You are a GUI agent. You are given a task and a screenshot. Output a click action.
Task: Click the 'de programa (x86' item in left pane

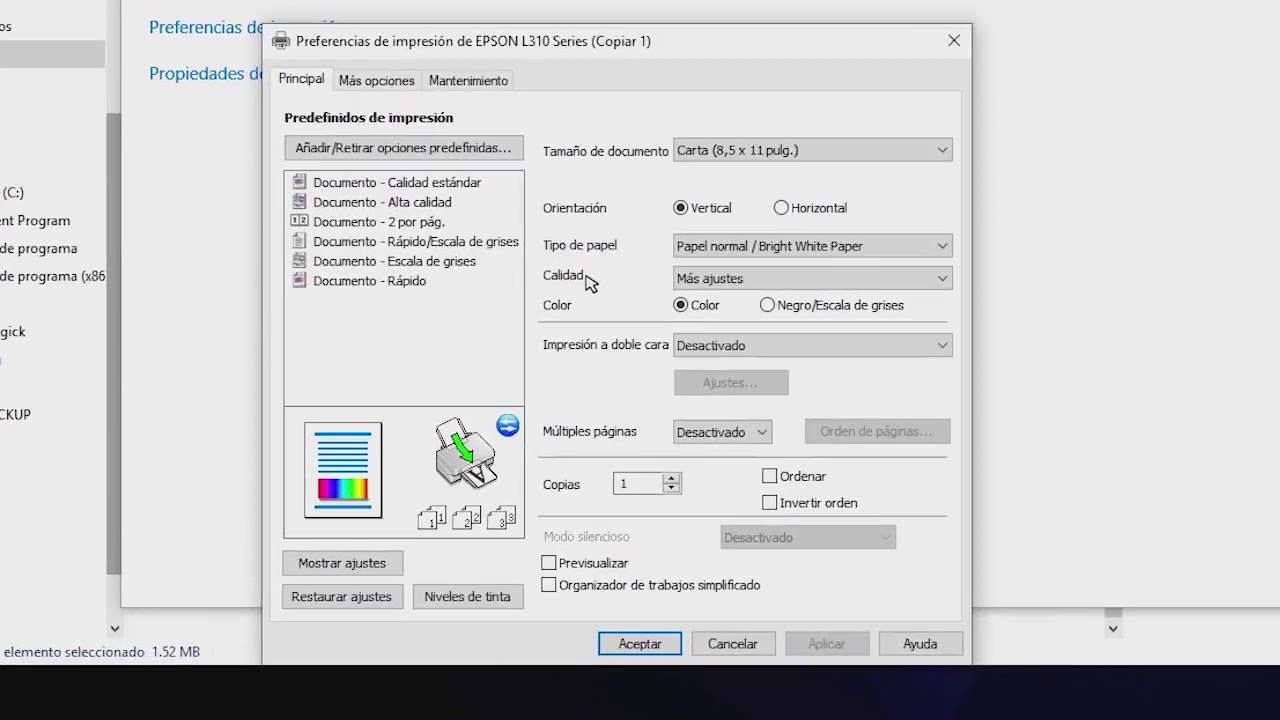[52, 276]
